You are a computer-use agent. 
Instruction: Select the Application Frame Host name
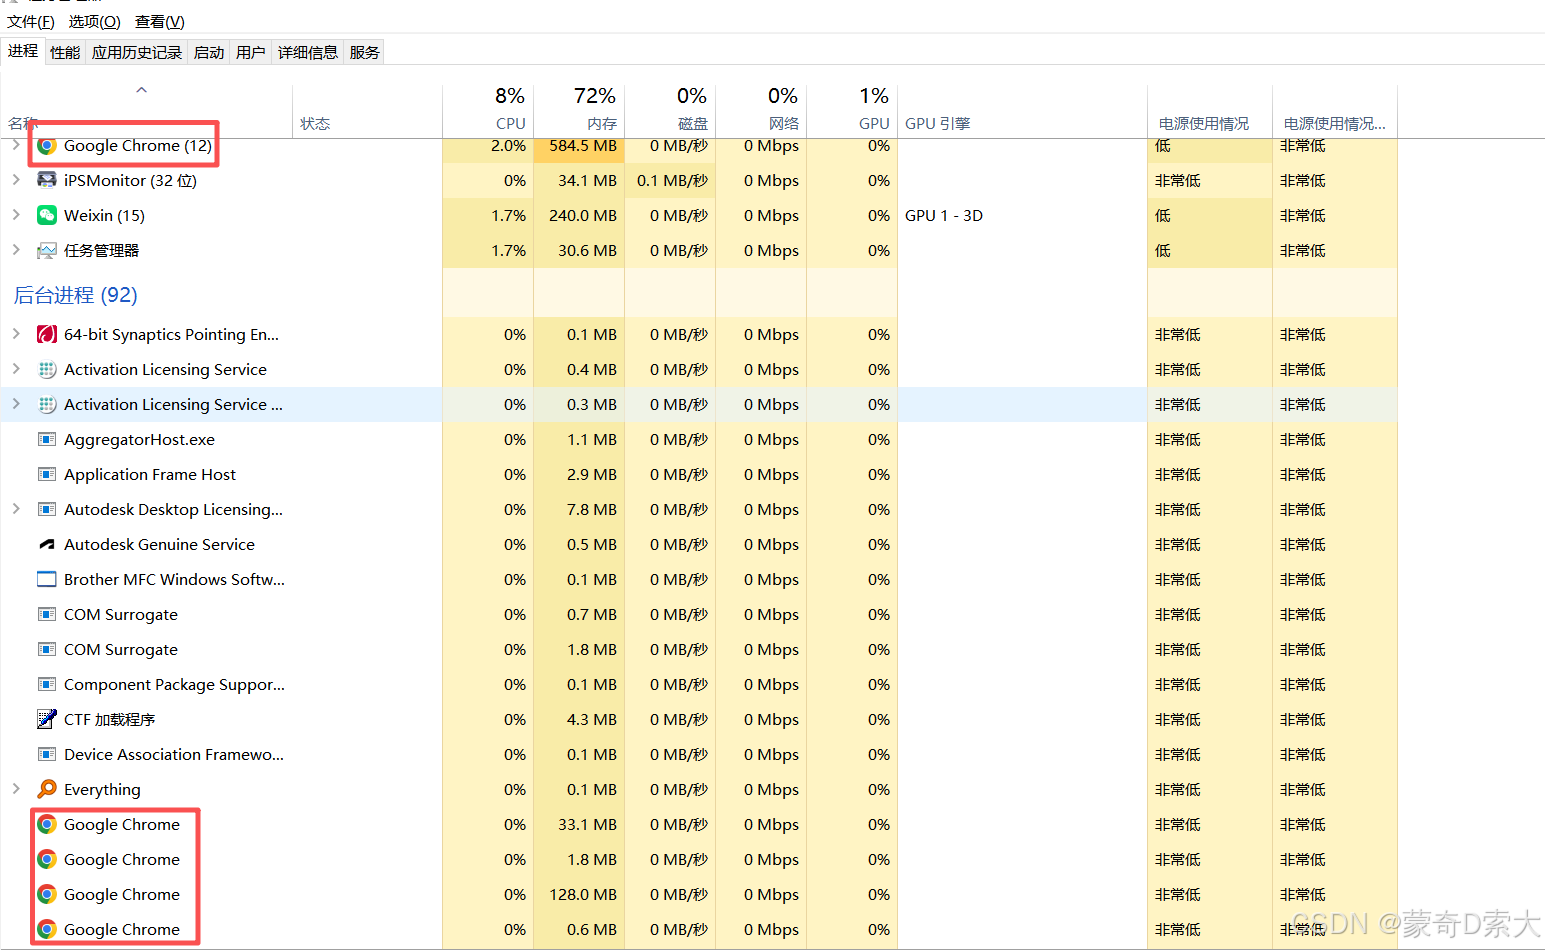pyautogui.click(x=150, y=474)
